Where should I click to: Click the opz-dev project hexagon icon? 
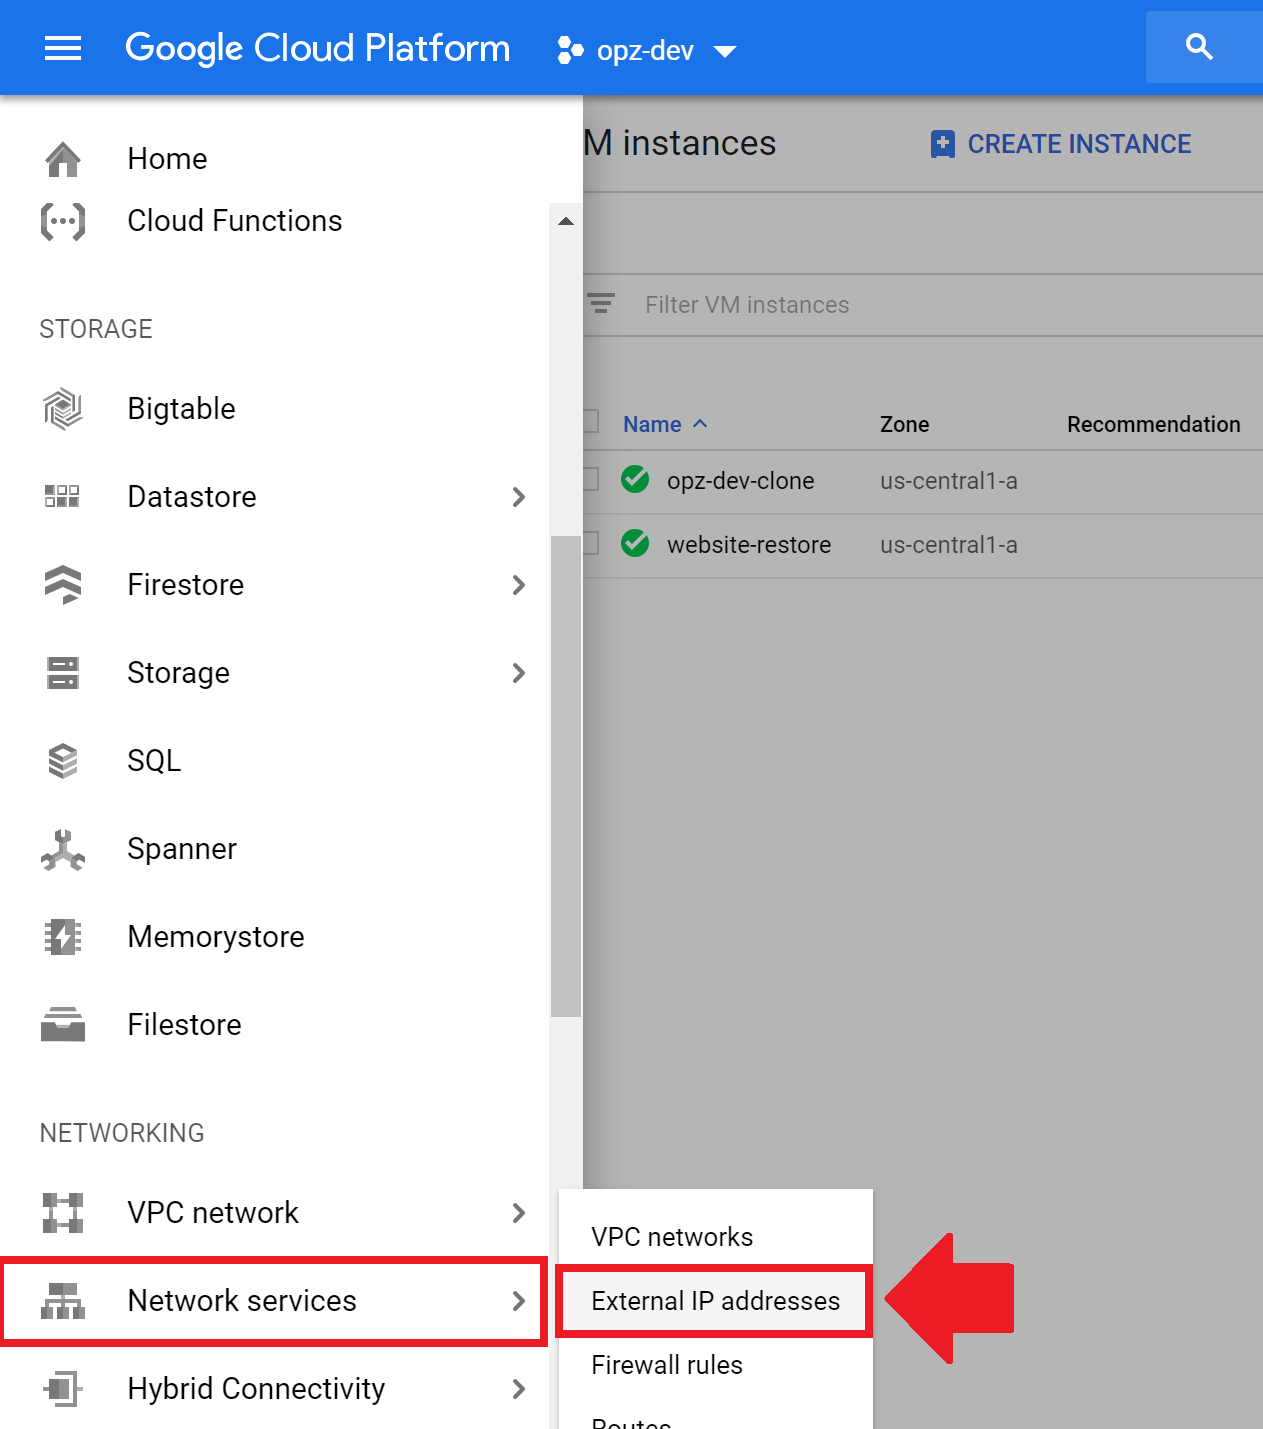click(x=570, y=50)
